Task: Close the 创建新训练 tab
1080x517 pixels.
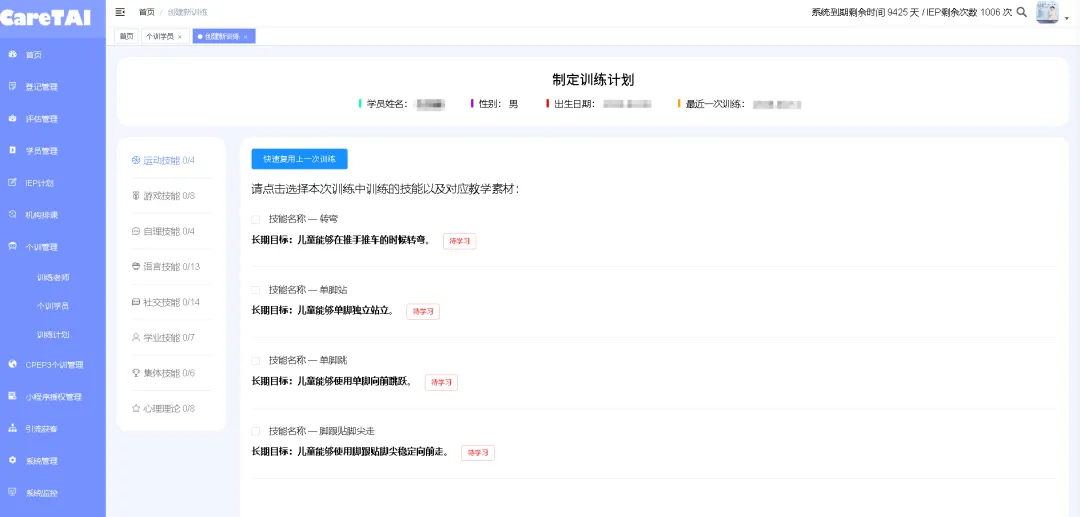Action: tap(246, 36)
